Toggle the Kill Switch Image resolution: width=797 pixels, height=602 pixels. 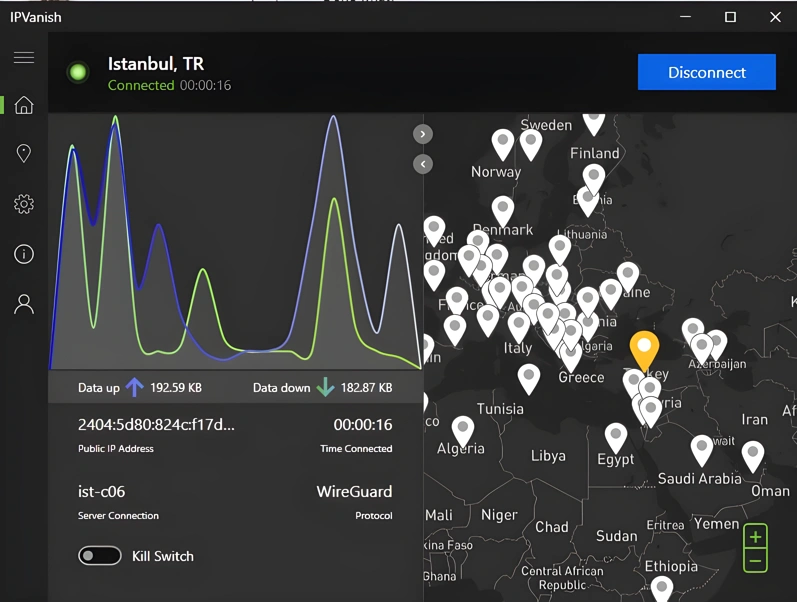(100, 556)
